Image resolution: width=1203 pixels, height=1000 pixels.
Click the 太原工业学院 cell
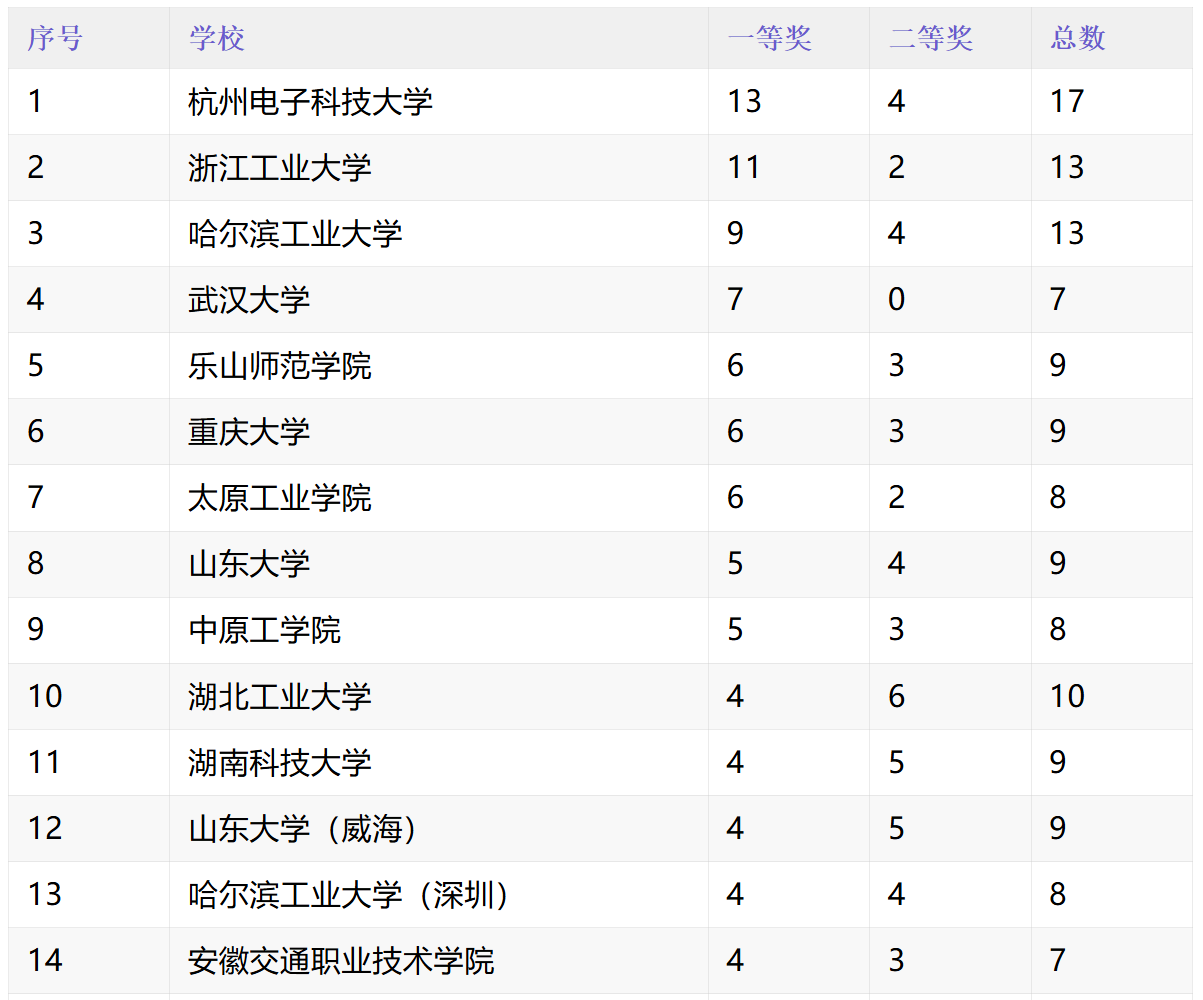[x=279, y=497]
